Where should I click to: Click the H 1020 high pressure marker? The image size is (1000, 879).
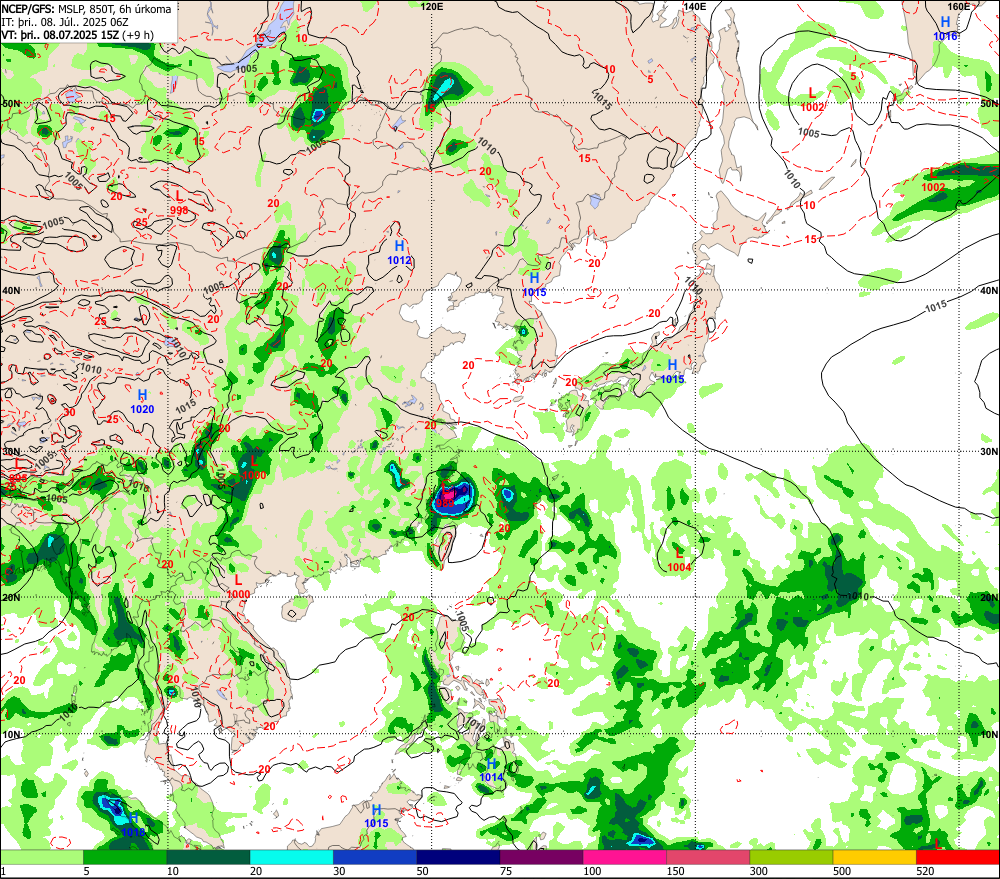coord(142,402)
